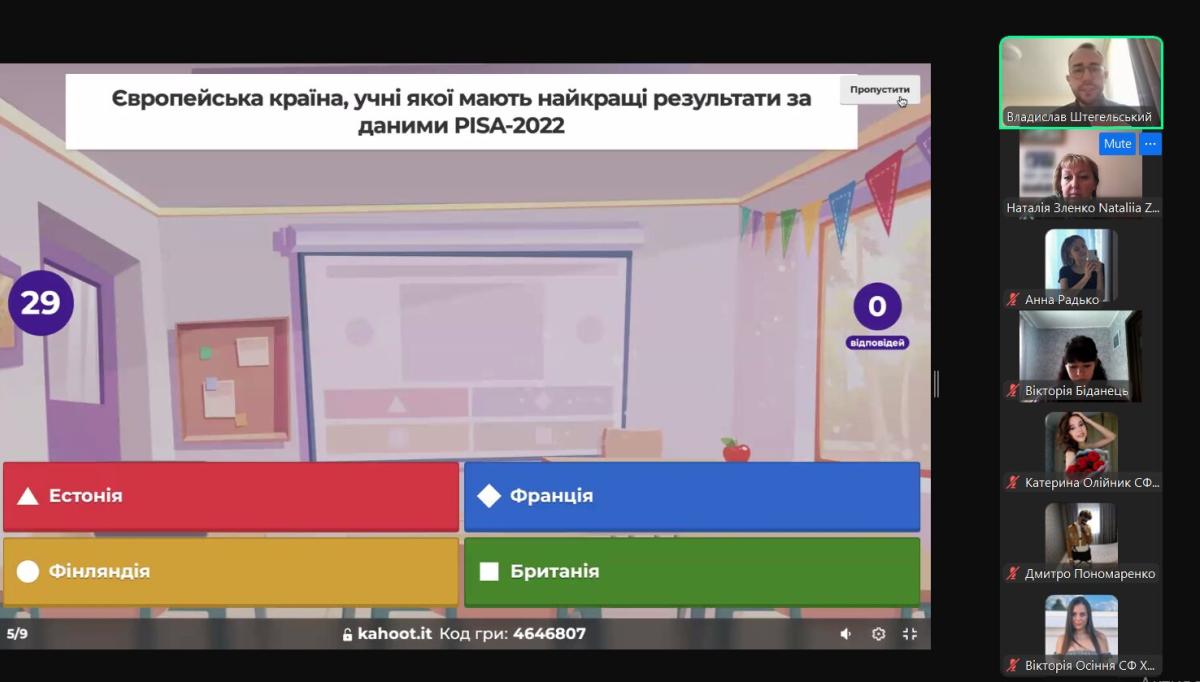1200x682 pixels.
Task: Click the відповідей label
Action: [877, 343]
